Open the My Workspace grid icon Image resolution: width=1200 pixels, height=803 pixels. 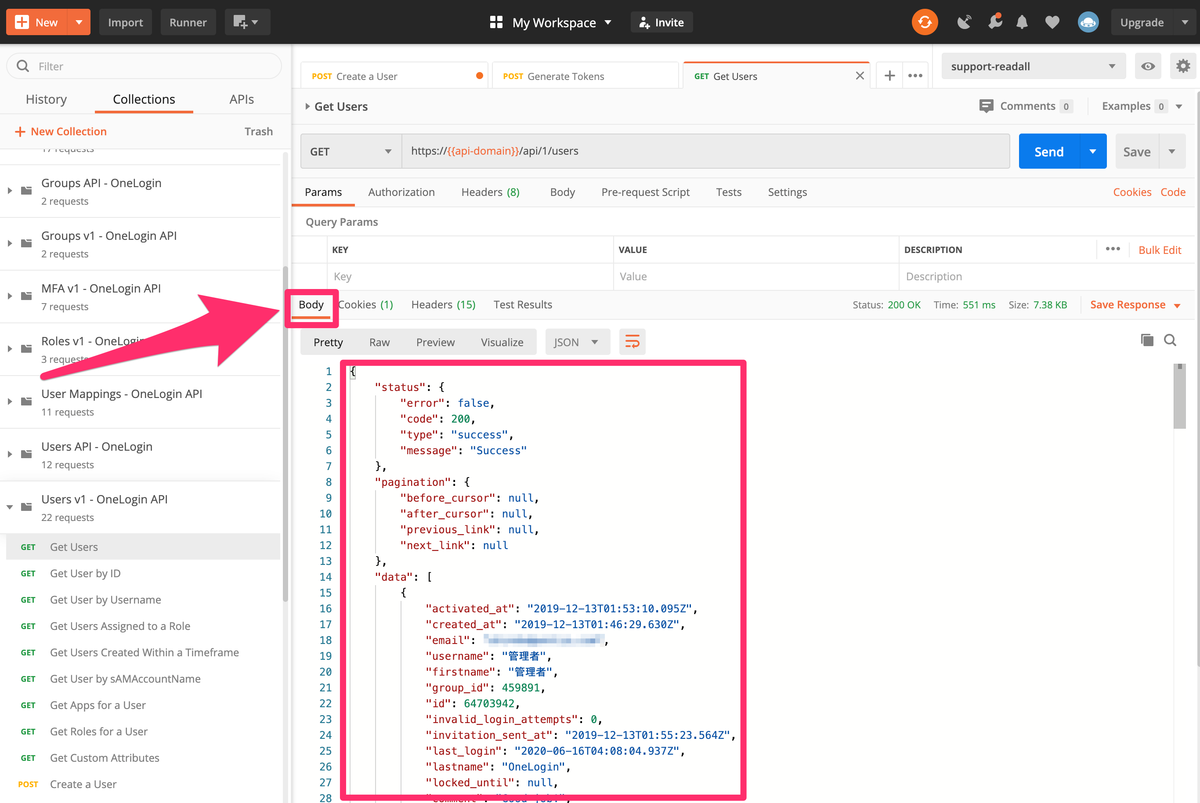(497, 22)
